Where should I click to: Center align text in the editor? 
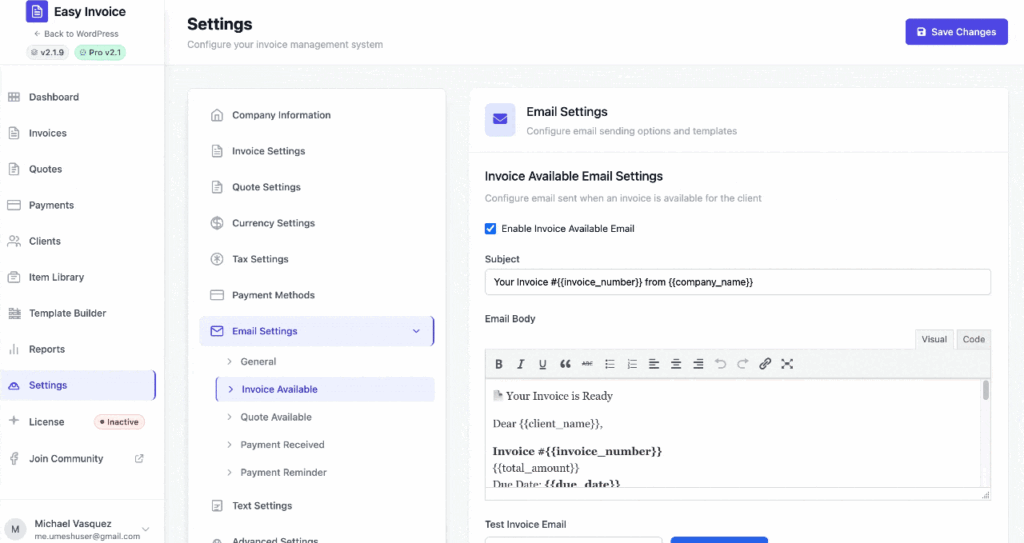coord(676,364)
